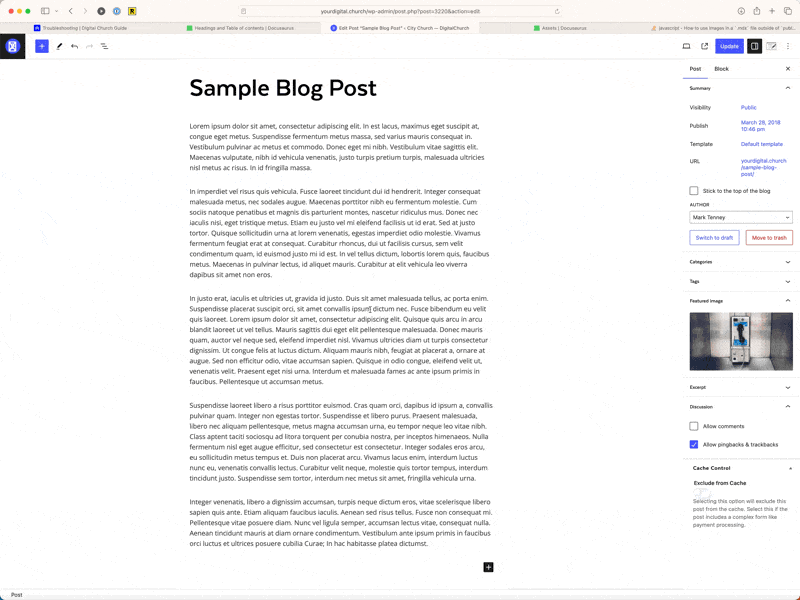Expand the Tags section
This screenshot has width=800, height=600.
pos(788,282)
